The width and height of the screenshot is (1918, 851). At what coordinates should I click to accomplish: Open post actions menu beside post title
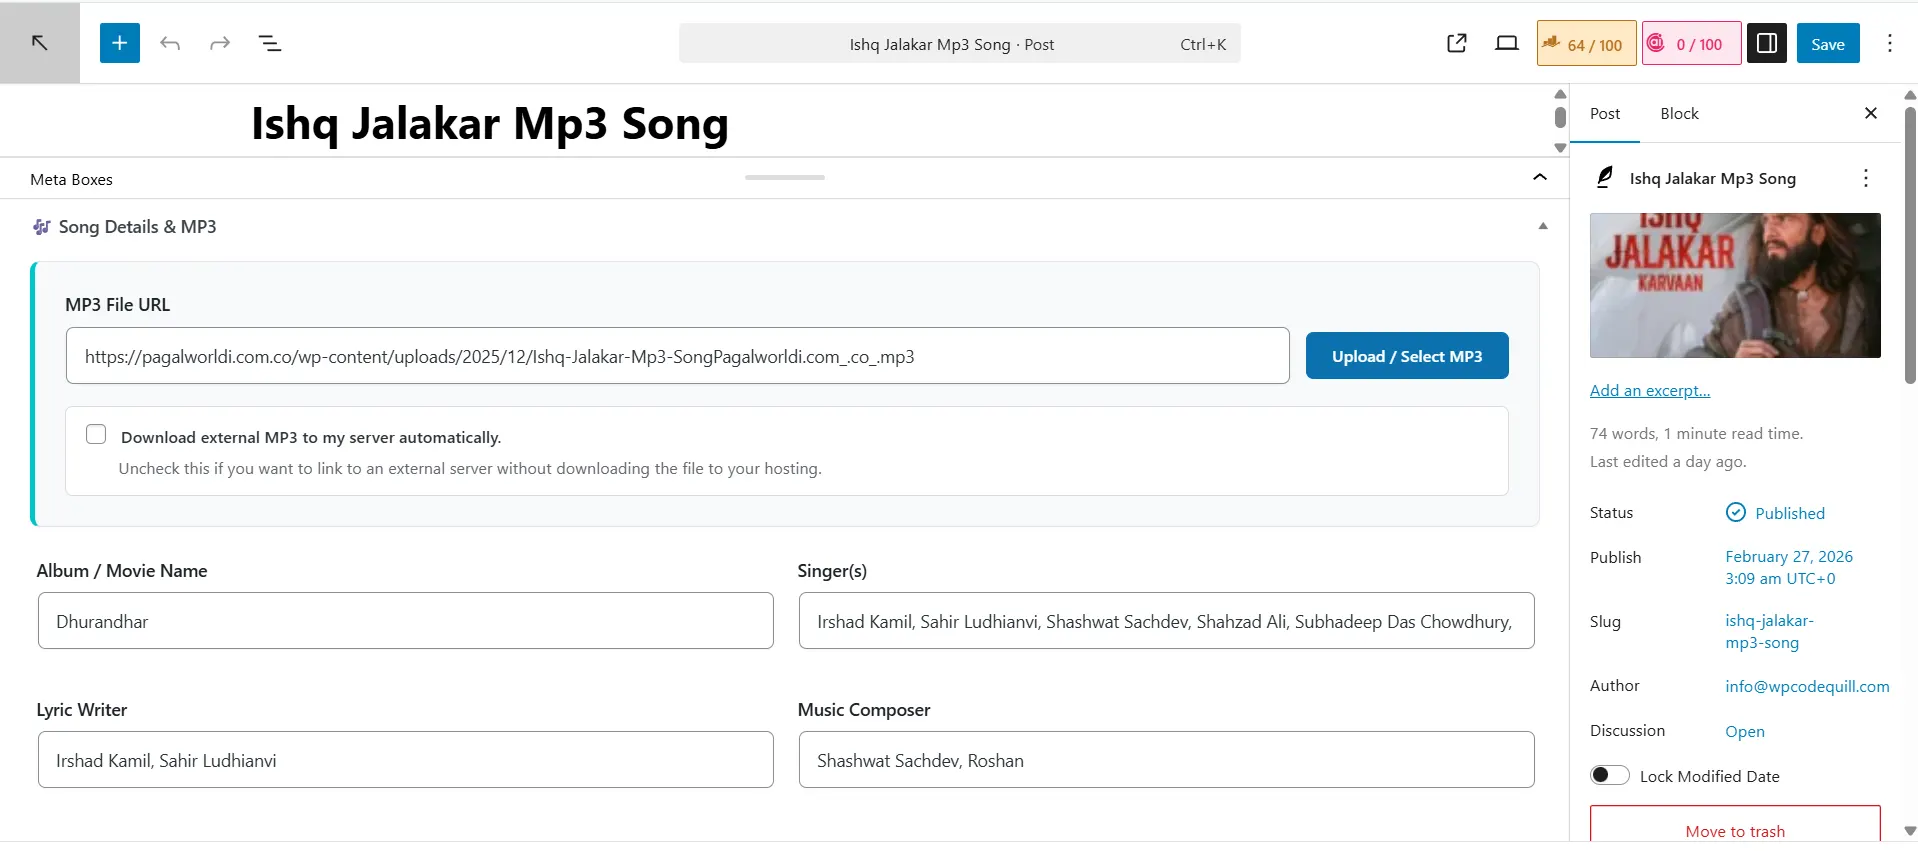[x=1865, y=178]
